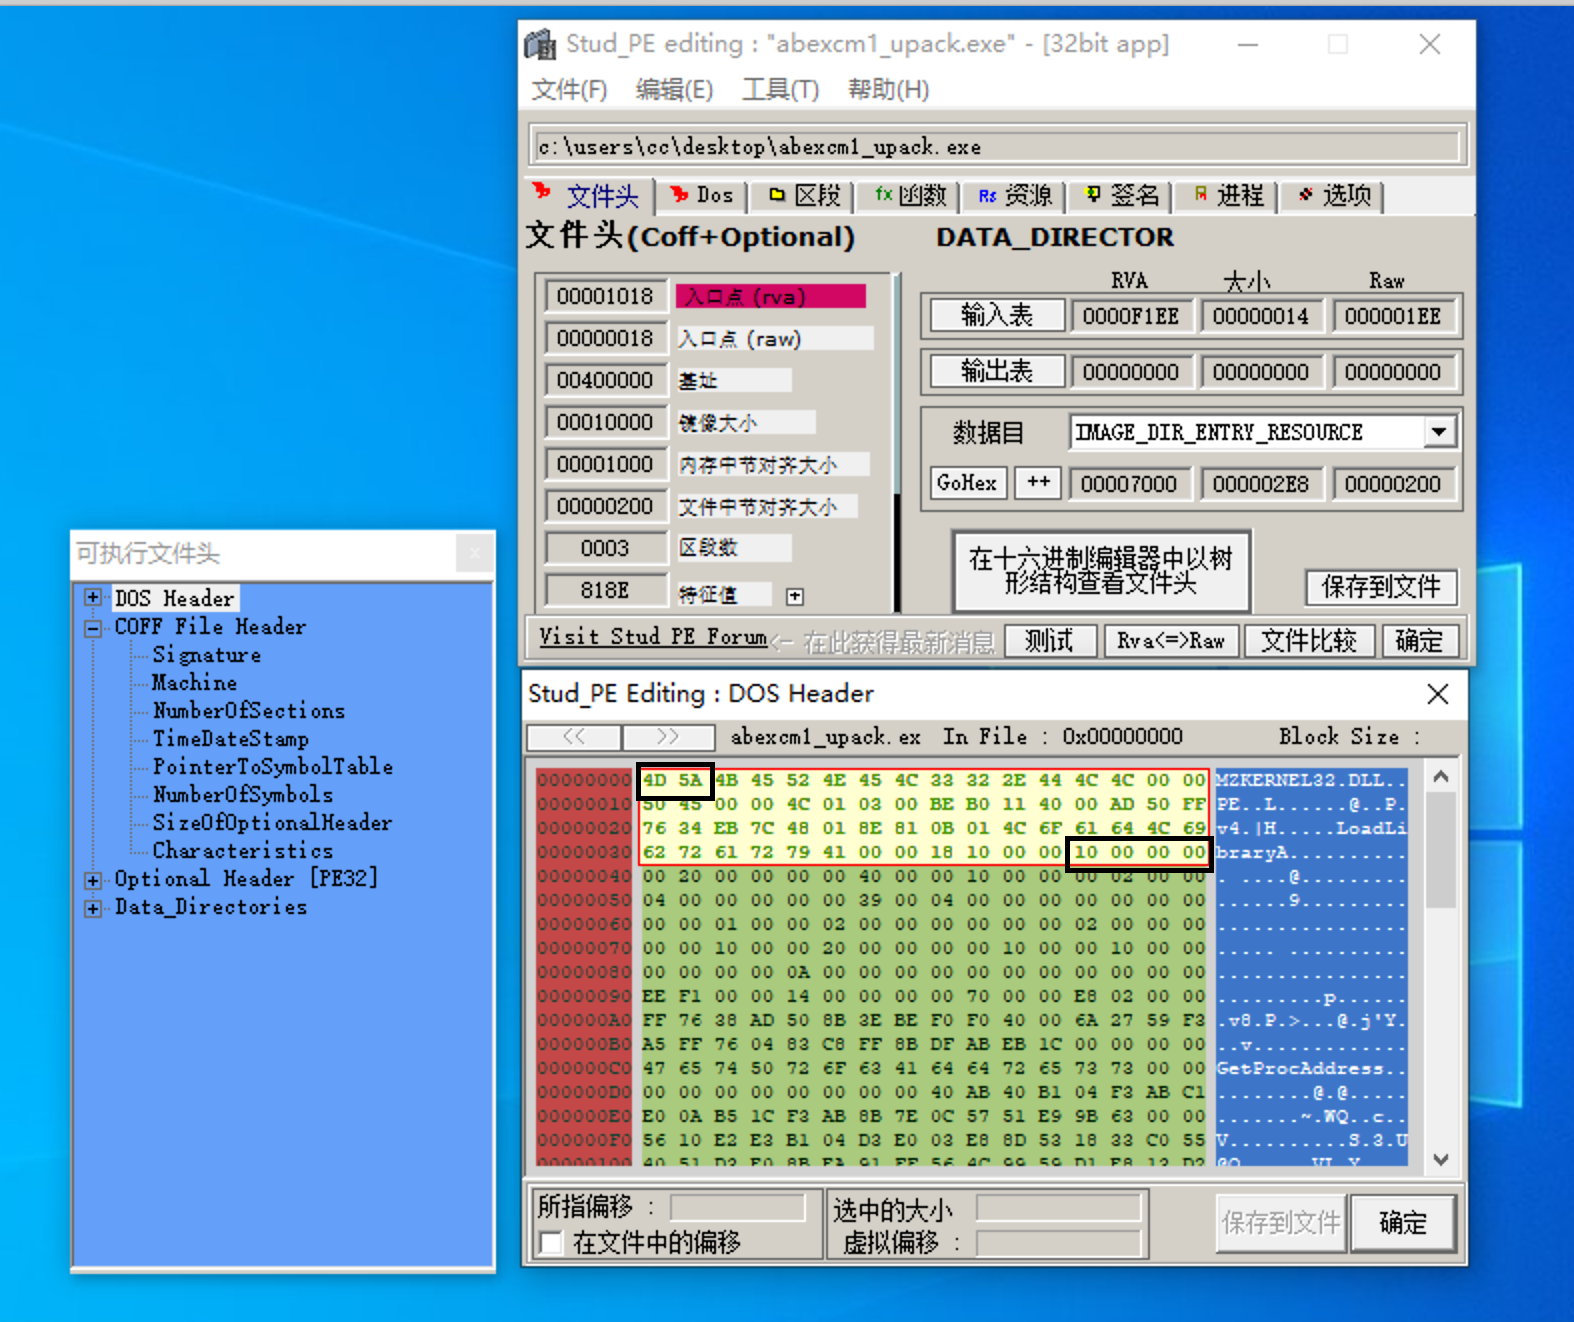Click the 镜像大小 value field 00010000
The image size is (1574, 1322).
click(x=605, y=423)
